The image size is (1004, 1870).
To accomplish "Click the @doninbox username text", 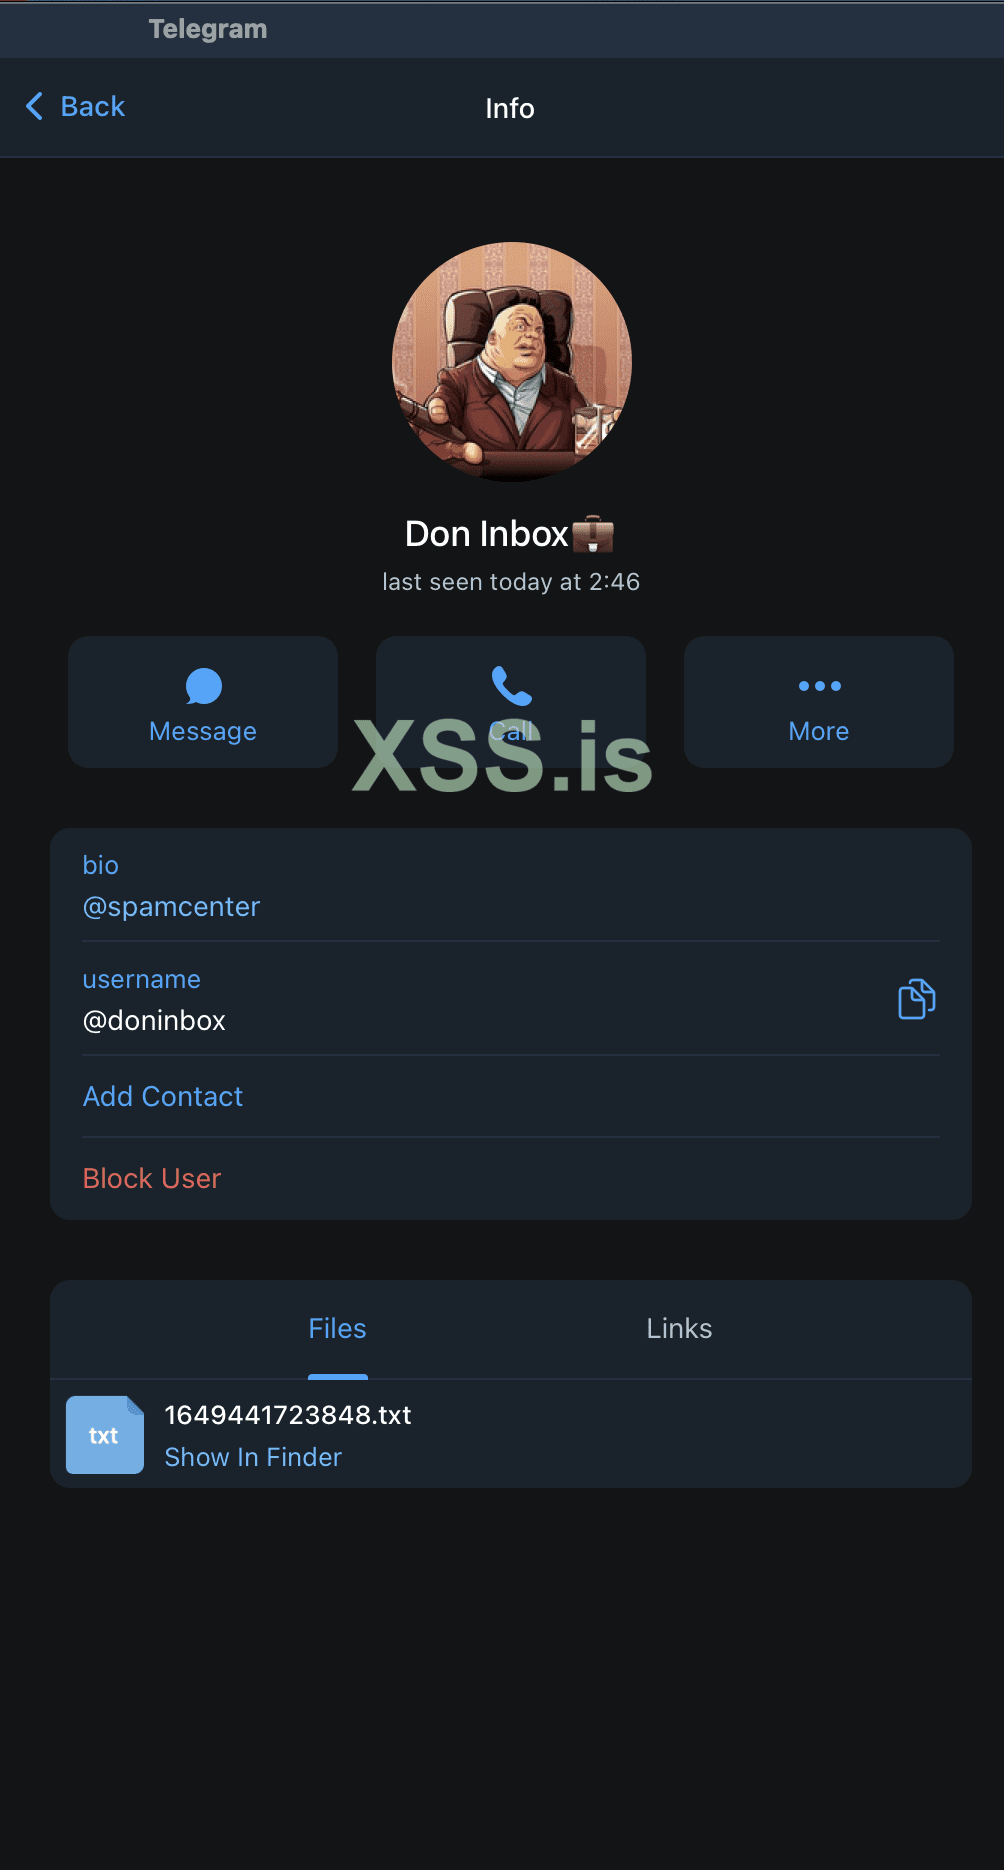I will pyautogui.click(x=154, y=1021).
